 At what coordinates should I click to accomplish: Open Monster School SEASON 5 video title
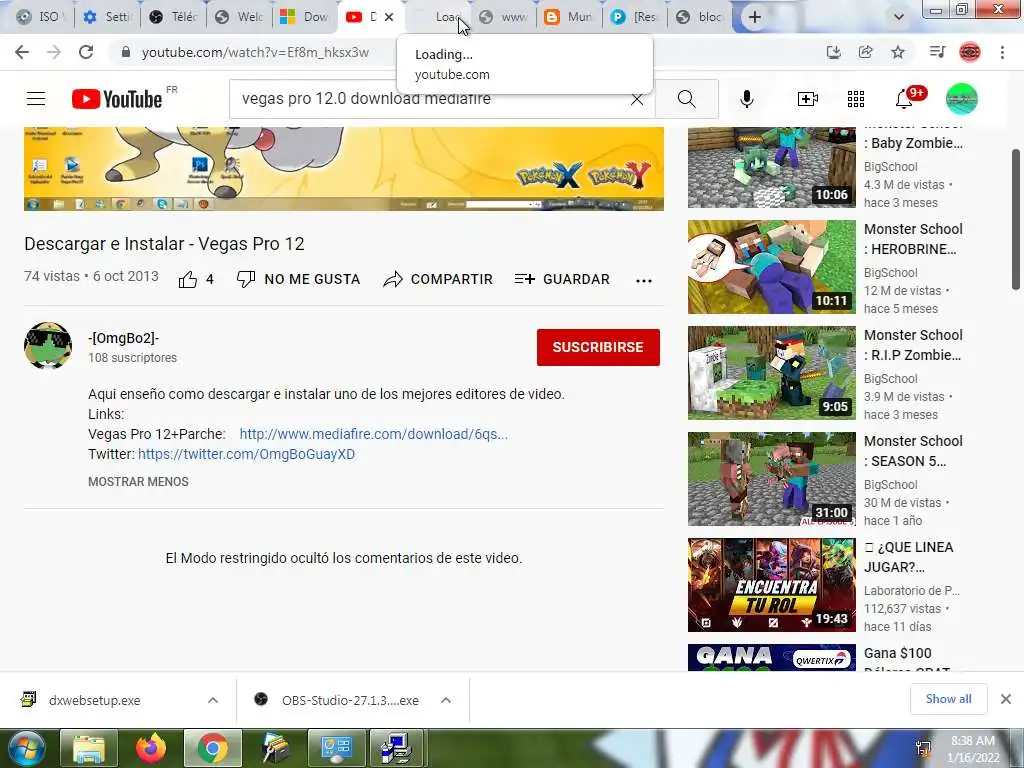(x=913, y=451)
